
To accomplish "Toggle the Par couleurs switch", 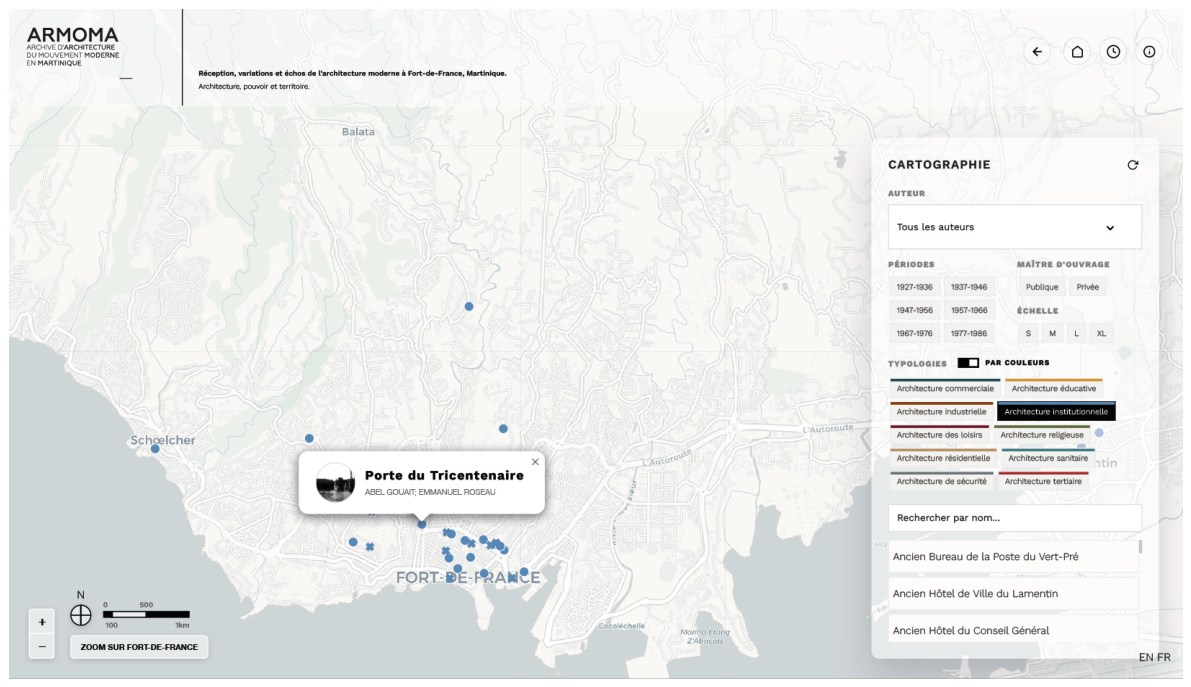I will coord(968,363).
